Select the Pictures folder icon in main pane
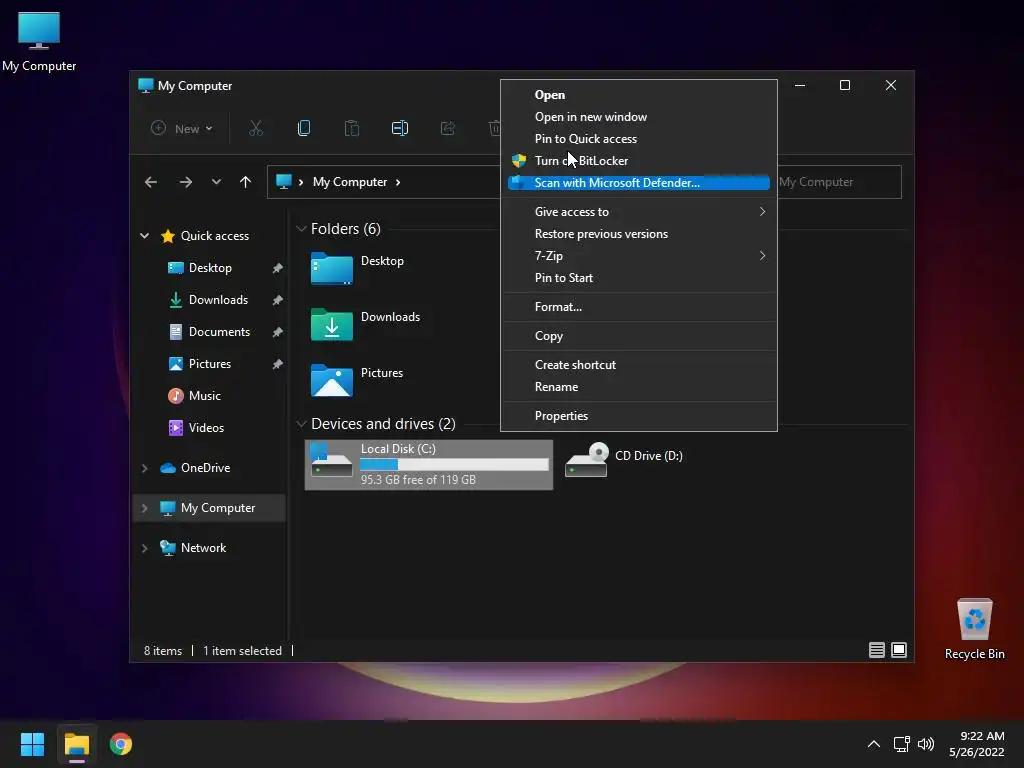The image size is (1024, 768). 332,380
